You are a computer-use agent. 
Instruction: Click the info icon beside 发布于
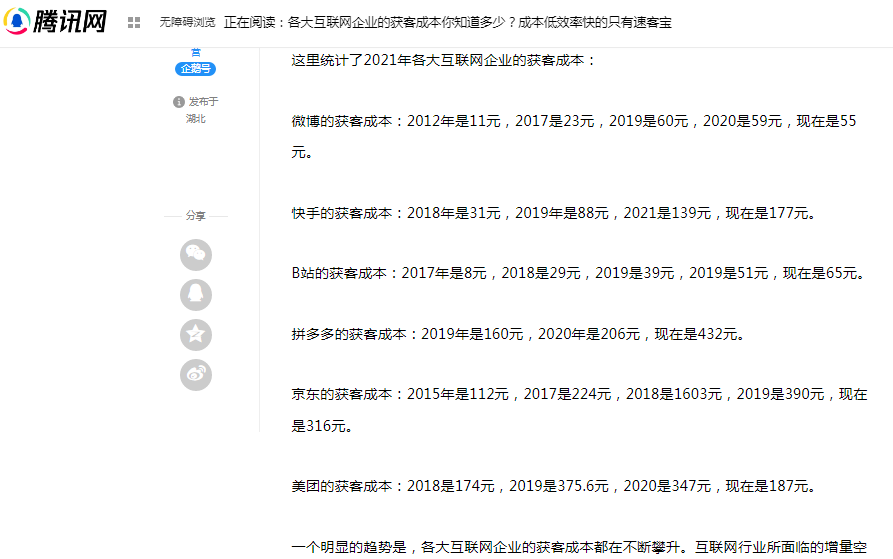pos(179,101)
